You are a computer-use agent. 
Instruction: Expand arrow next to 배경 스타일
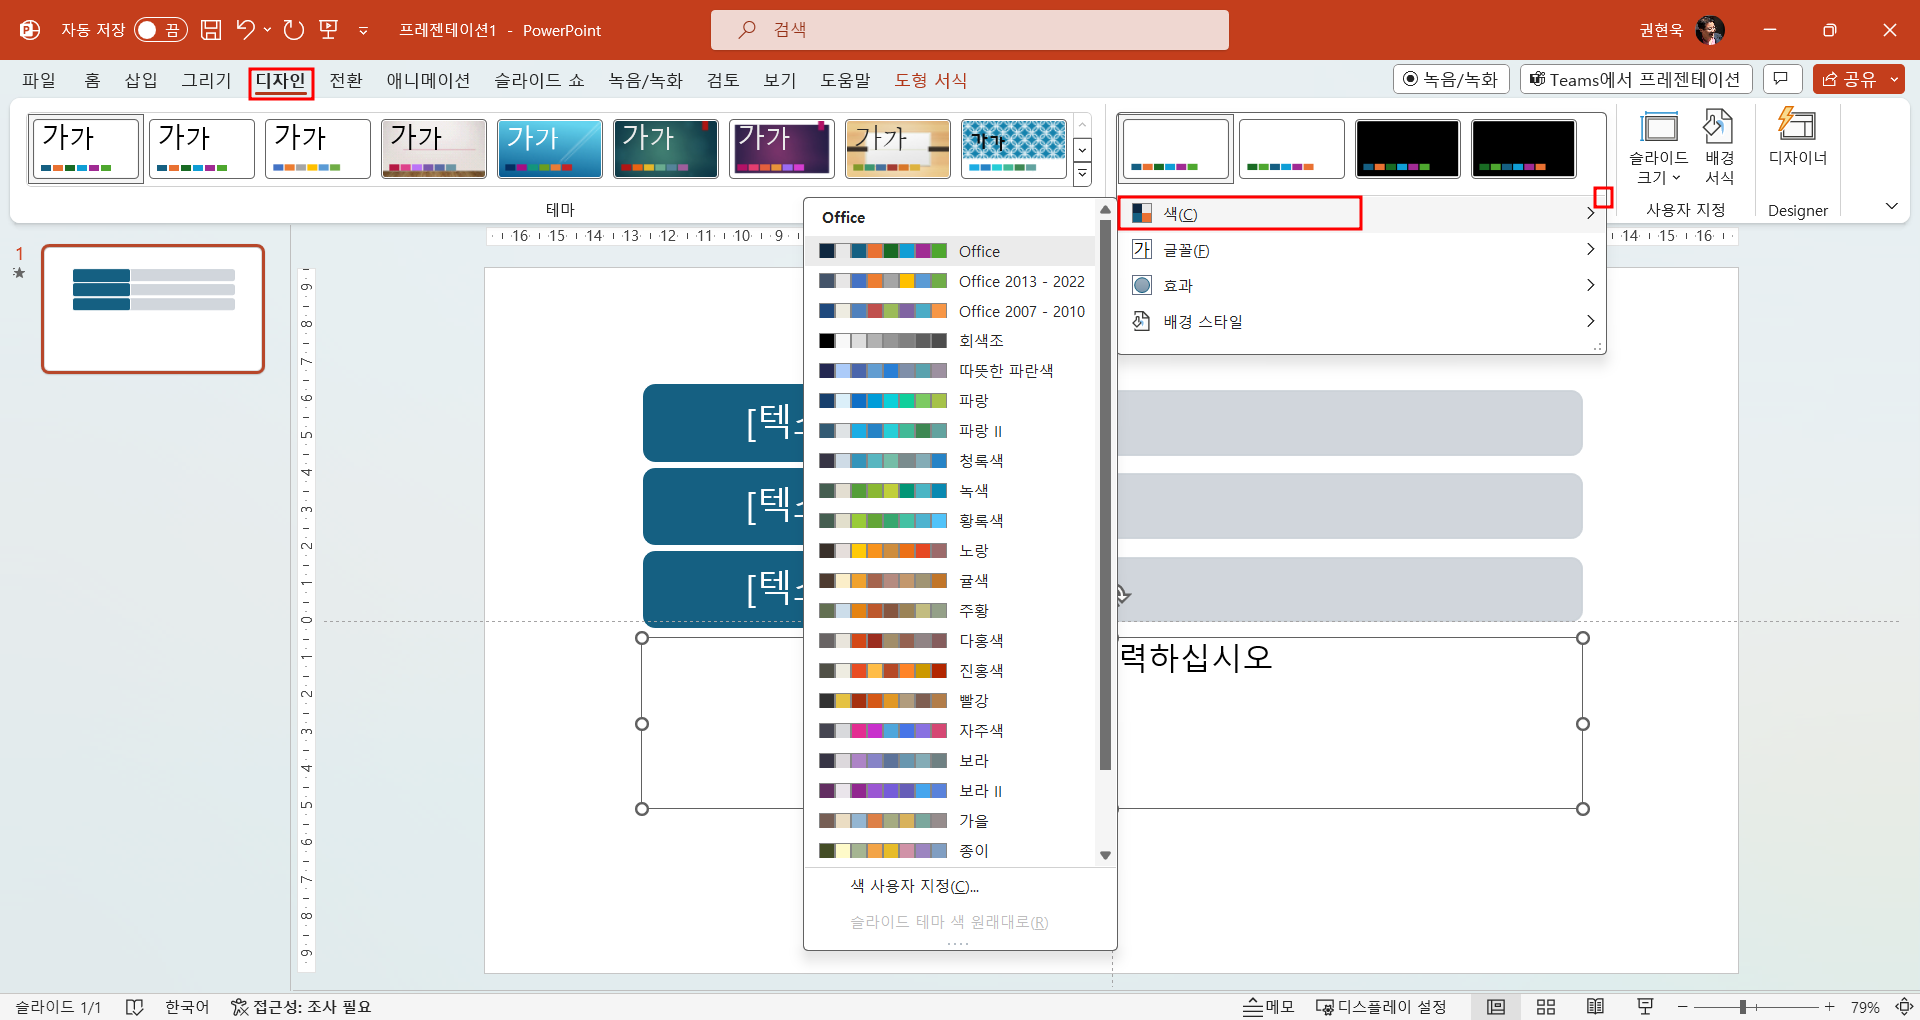pos(1590,321)
